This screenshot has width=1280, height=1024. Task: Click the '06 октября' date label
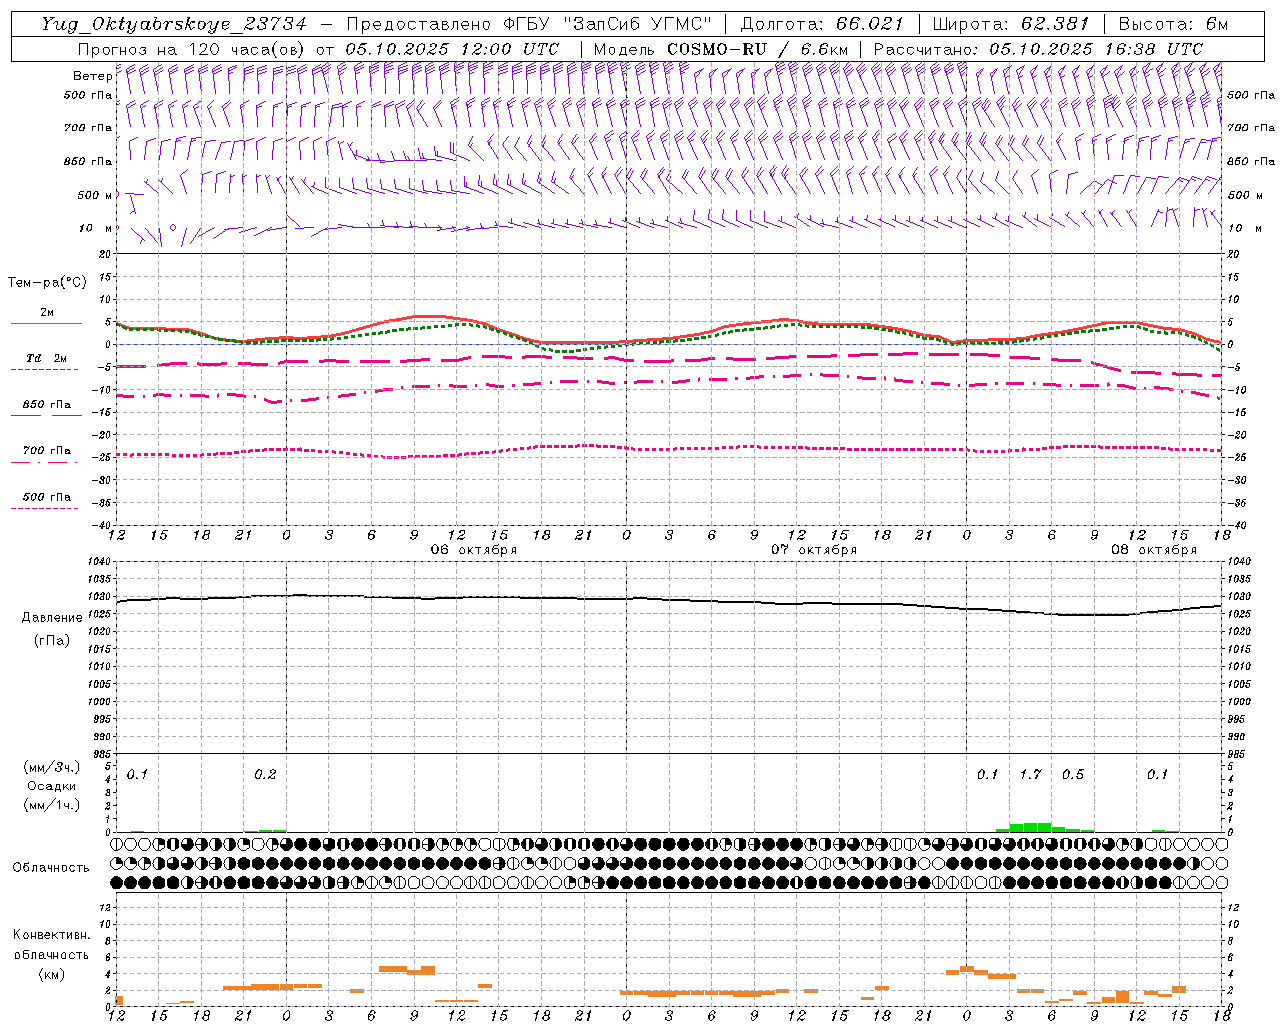coord(473,550)
